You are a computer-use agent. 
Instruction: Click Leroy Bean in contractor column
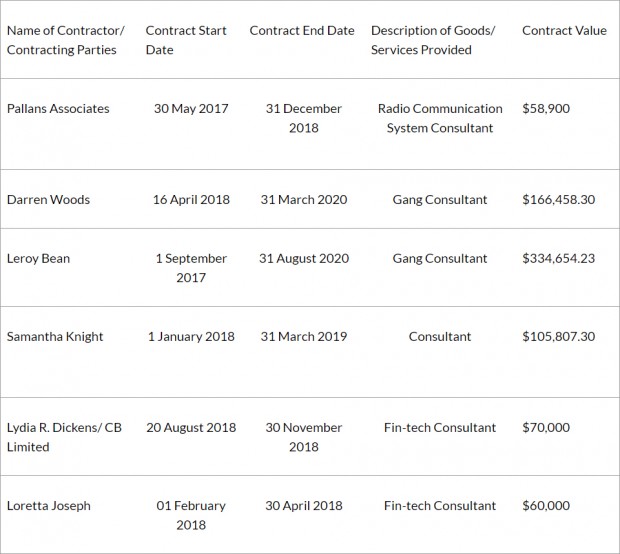pos(38,258)
